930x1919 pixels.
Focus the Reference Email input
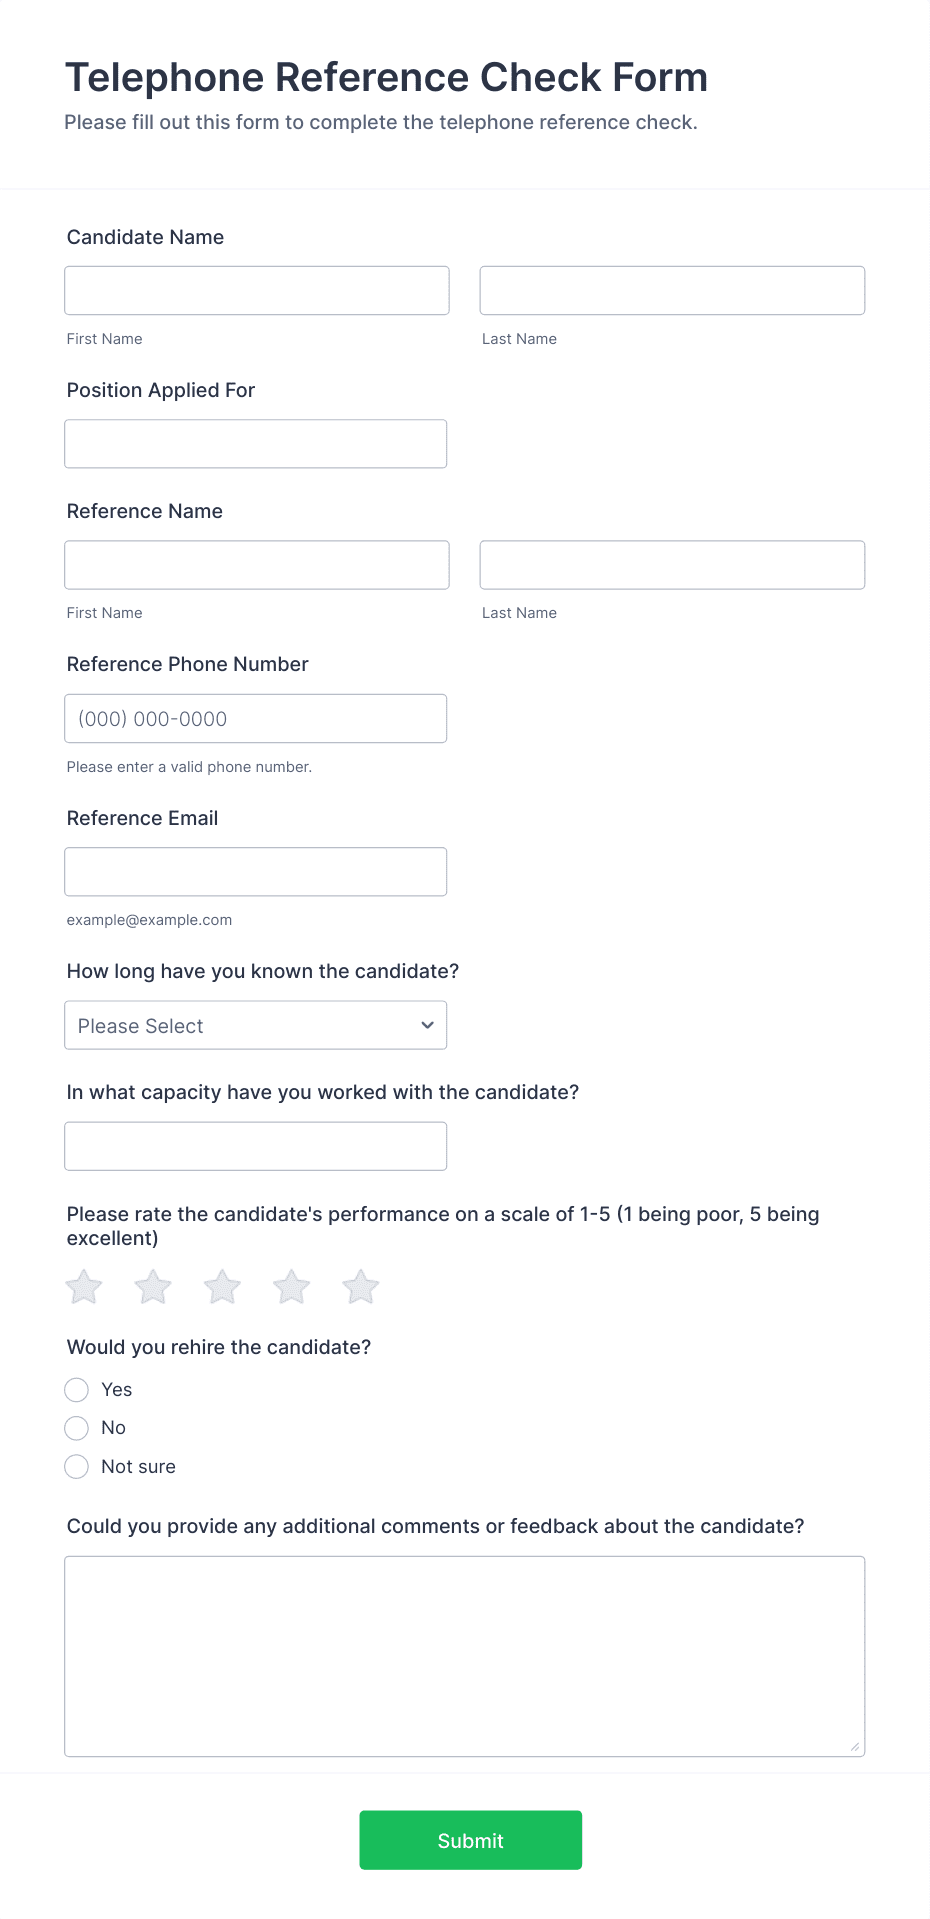point(255,871)
